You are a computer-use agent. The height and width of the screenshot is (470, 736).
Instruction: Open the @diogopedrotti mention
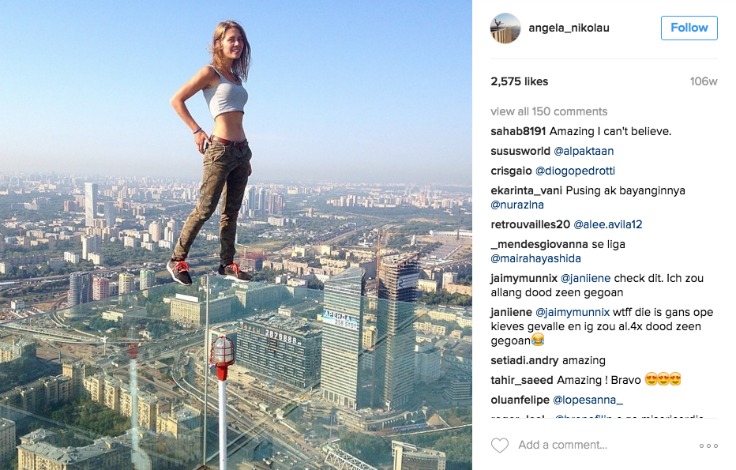coord(575,171)
